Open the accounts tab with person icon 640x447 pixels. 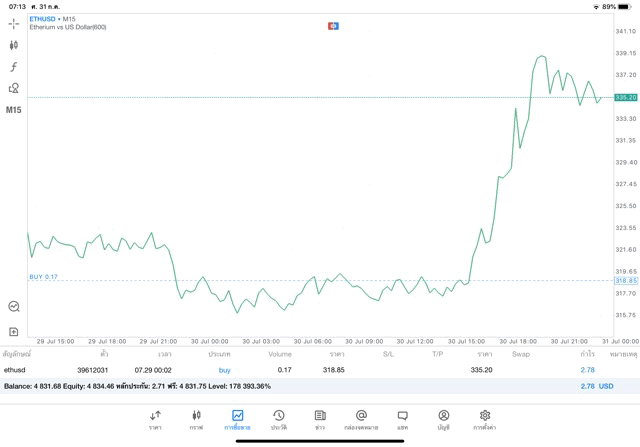click(x=444, y=420)
